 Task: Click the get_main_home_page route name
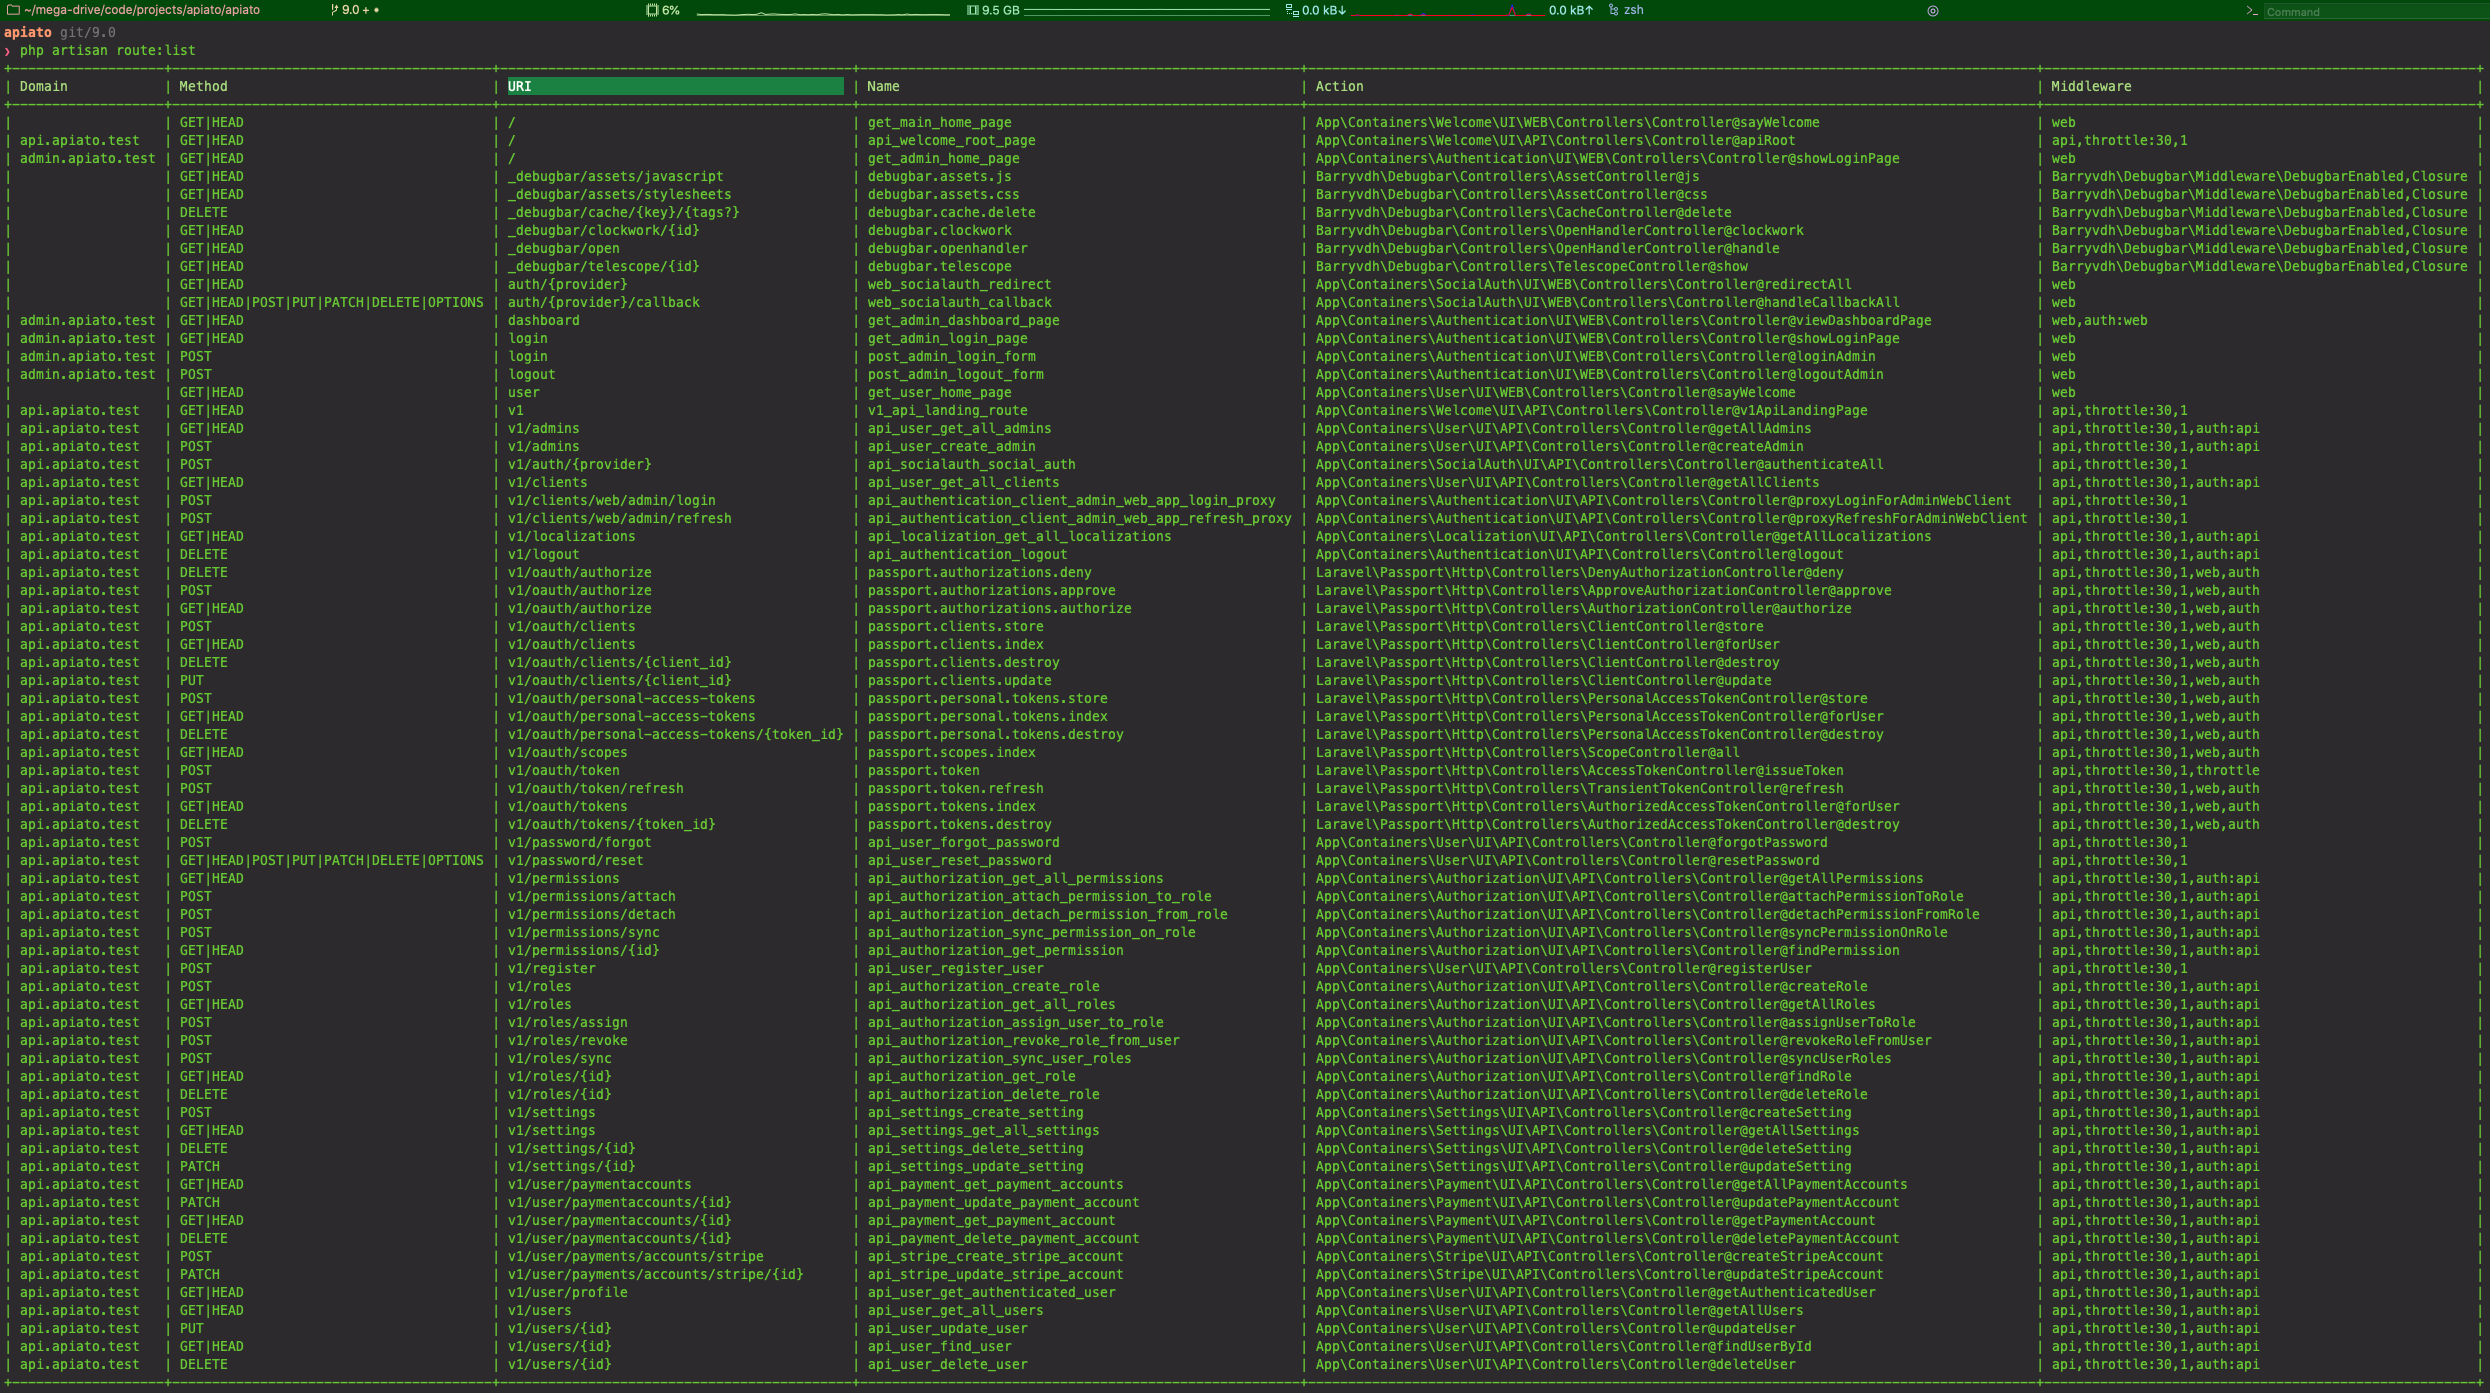pyautogui.click(x=939, y=123)
